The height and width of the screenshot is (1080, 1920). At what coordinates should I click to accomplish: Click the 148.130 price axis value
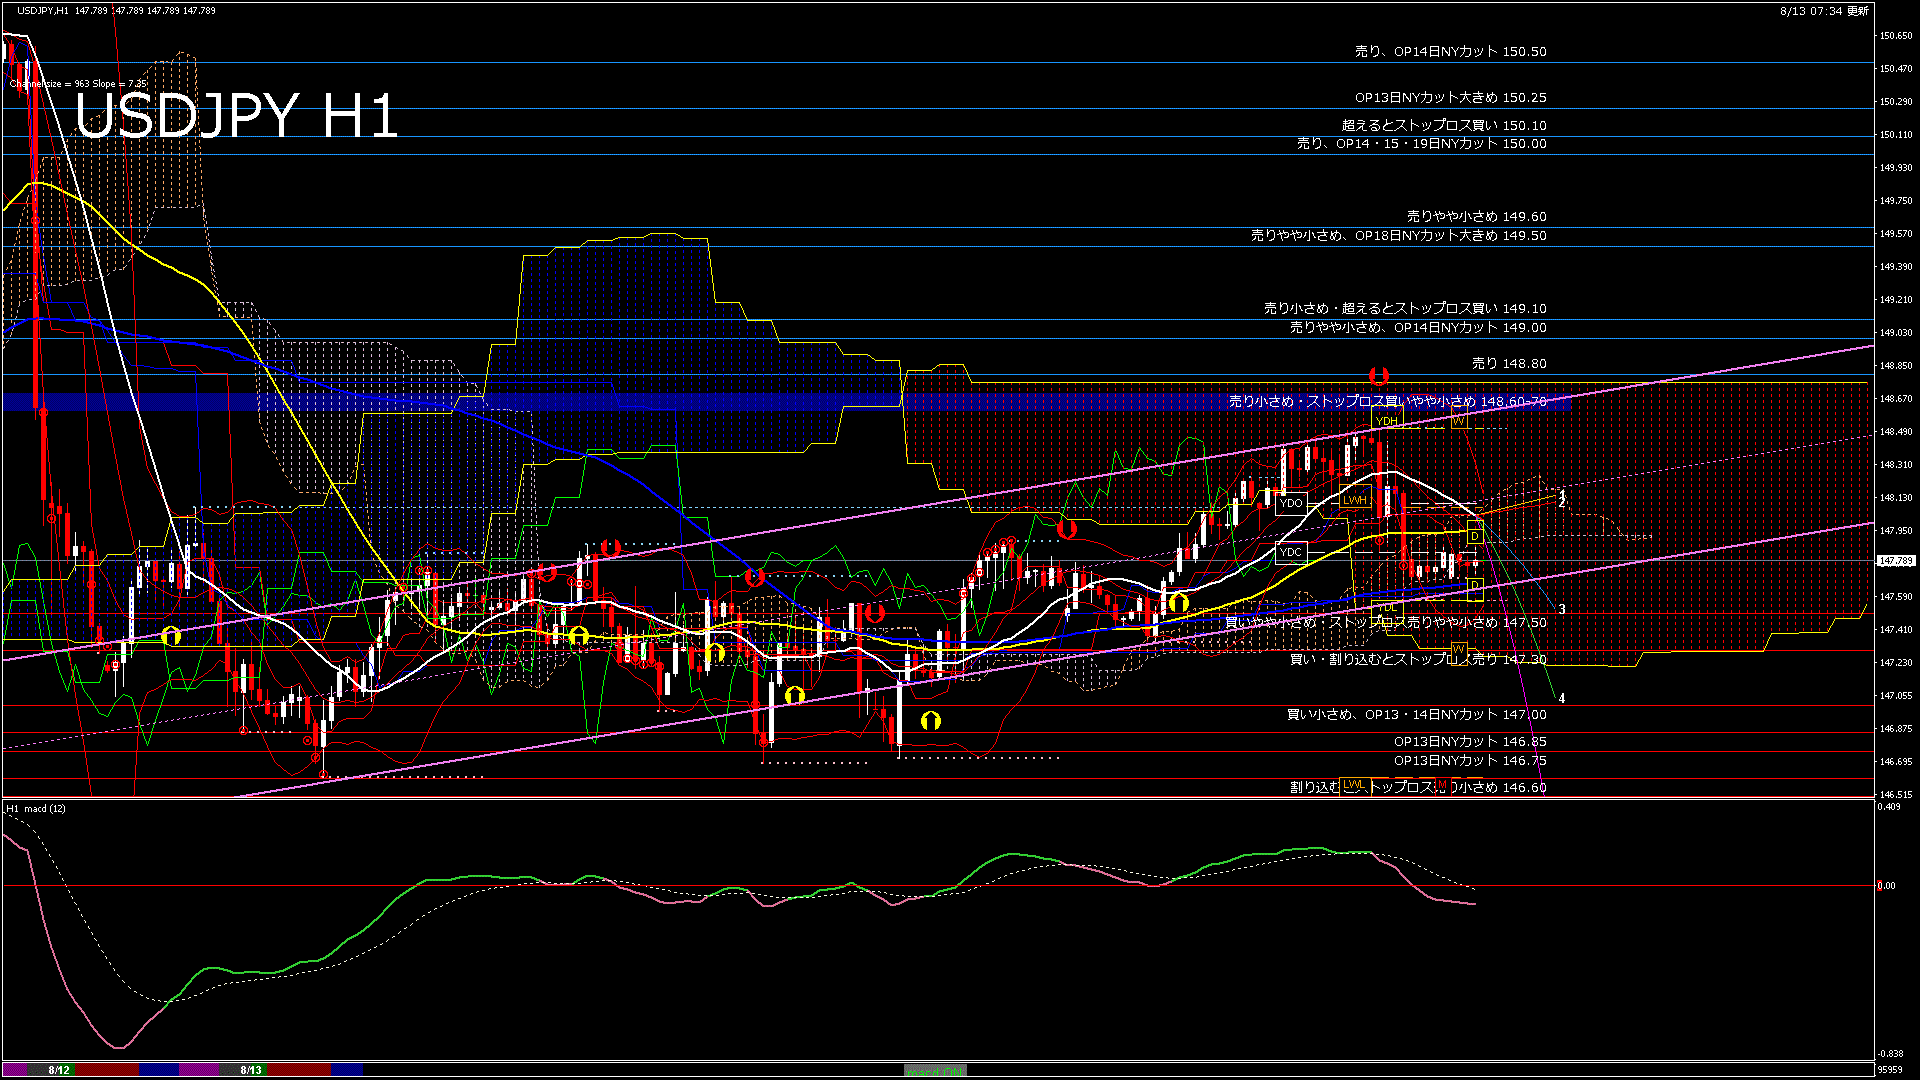(1896, 498)
